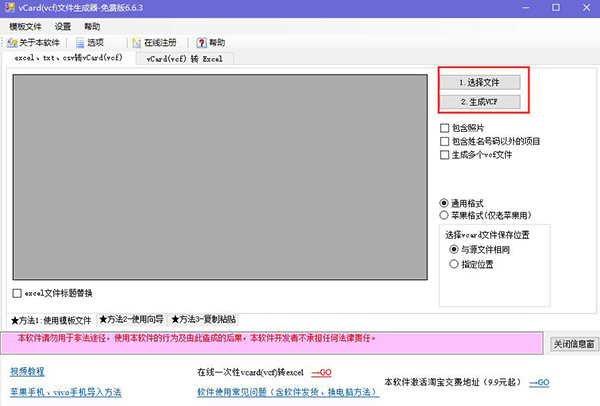Toggle the 生成多个vcf文件 checkbox
Viewport: 600px width, 406px height.
[445, 155]
